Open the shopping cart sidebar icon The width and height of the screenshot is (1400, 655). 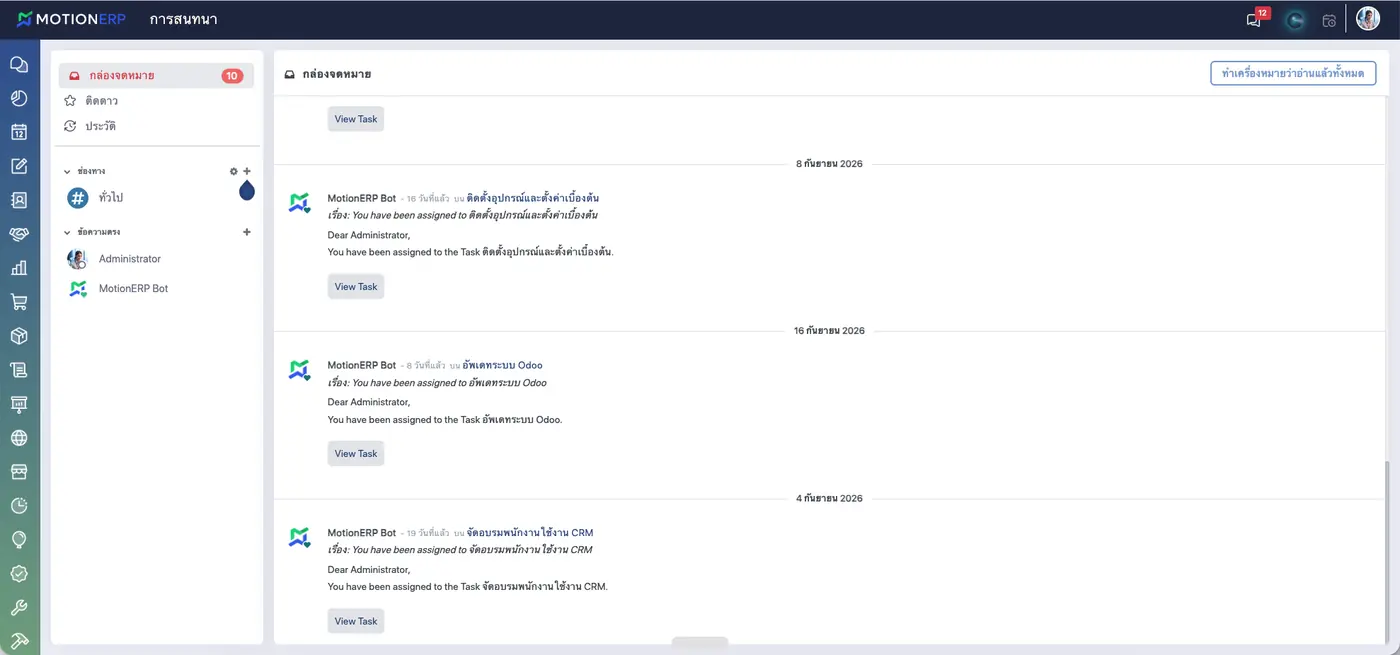point(19,302)
